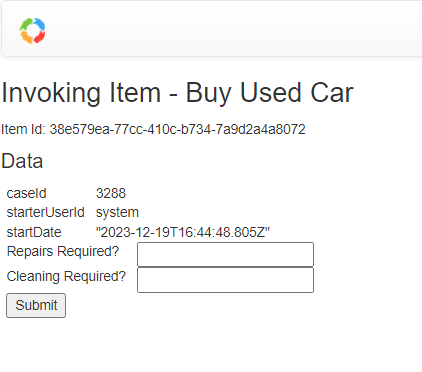Click the 'Invoking Item' heading text

tap(81, 93)
